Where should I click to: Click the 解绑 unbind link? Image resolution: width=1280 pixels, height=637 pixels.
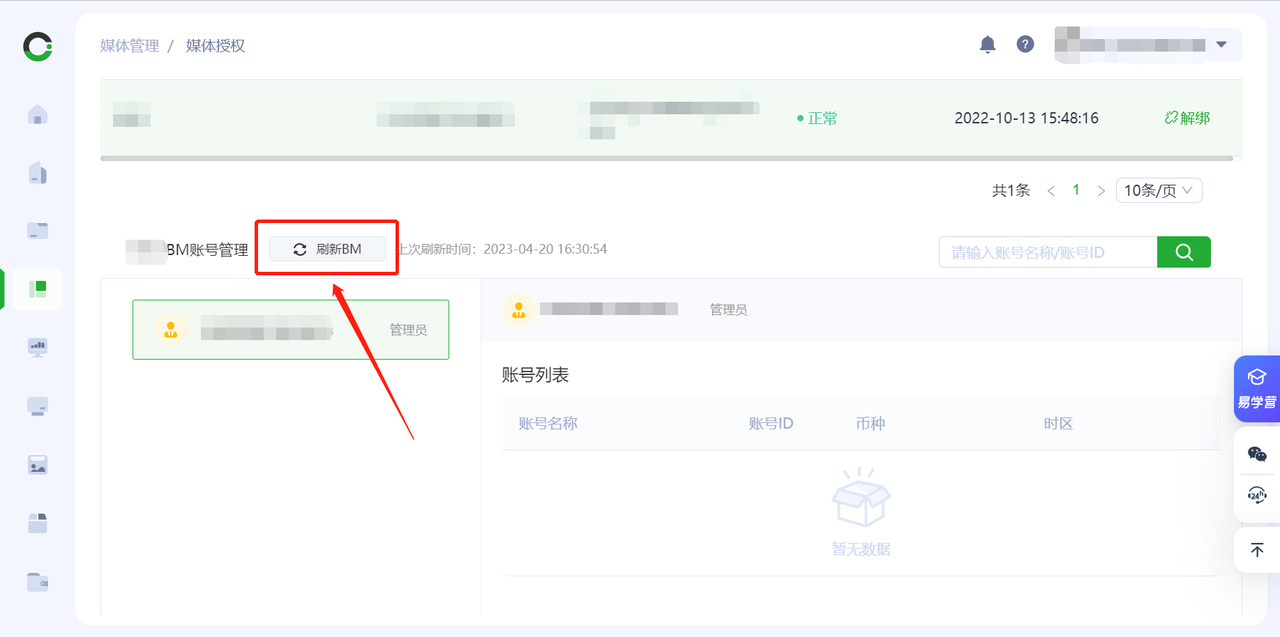pos(1187,118)
